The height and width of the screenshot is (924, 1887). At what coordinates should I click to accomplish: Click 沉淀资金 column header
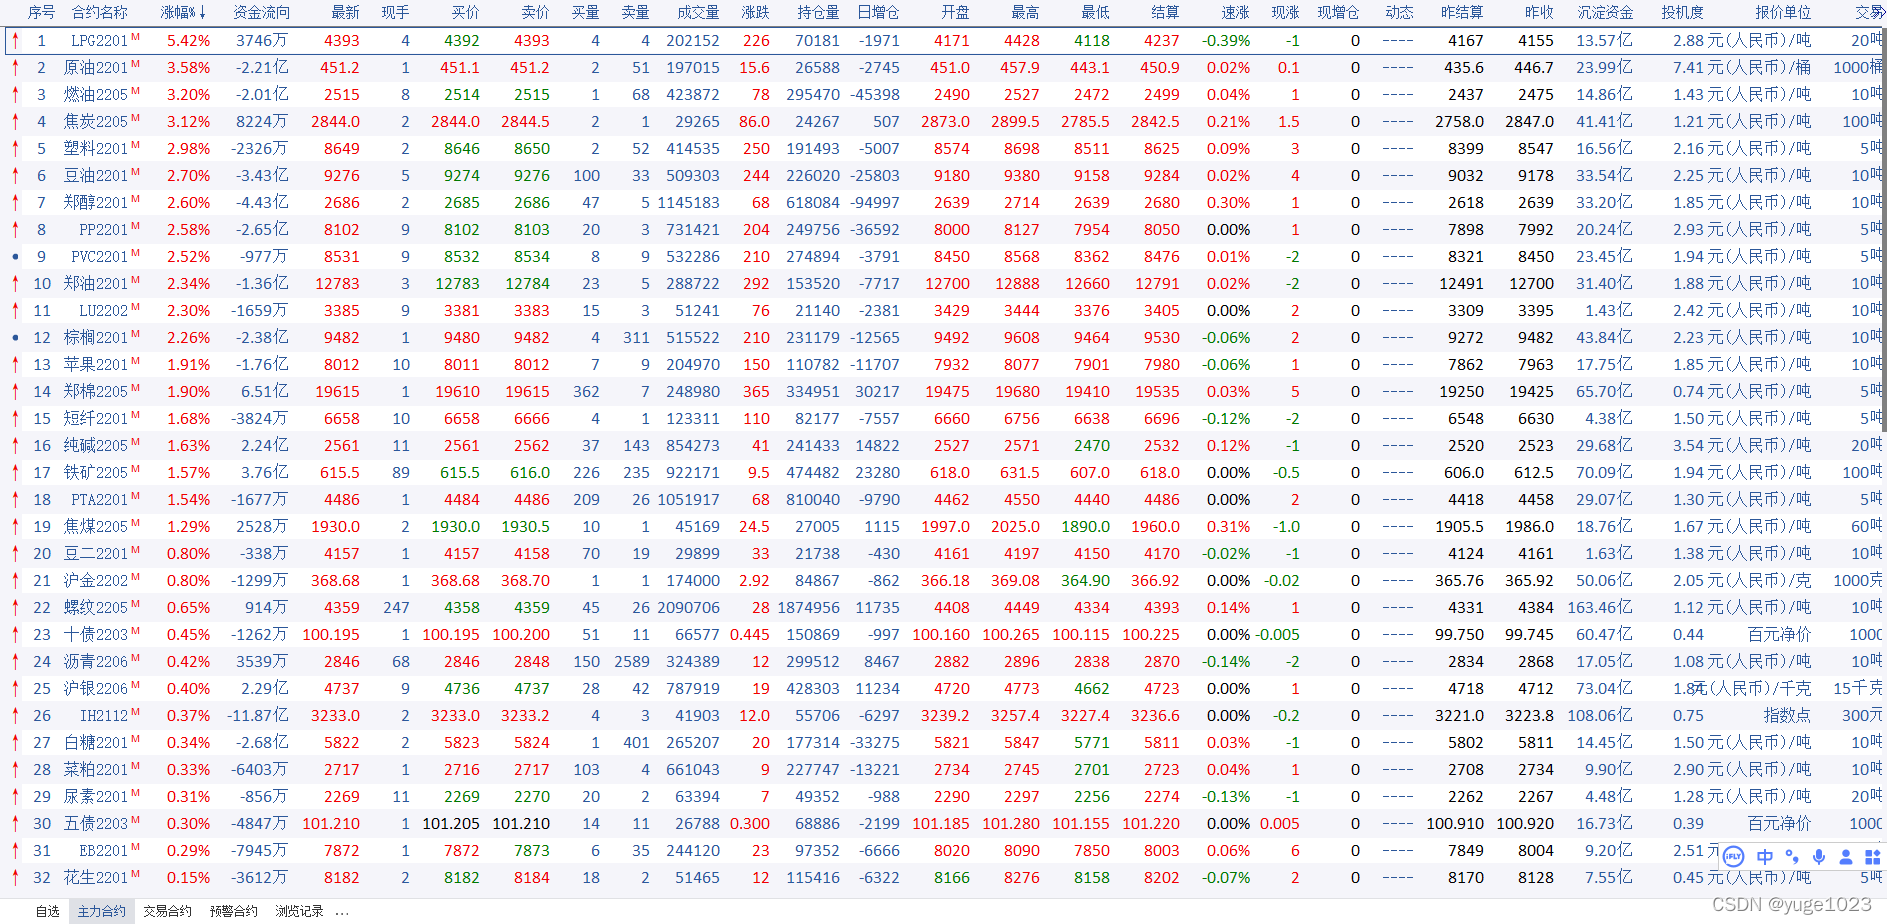[x=1605, y=12]
